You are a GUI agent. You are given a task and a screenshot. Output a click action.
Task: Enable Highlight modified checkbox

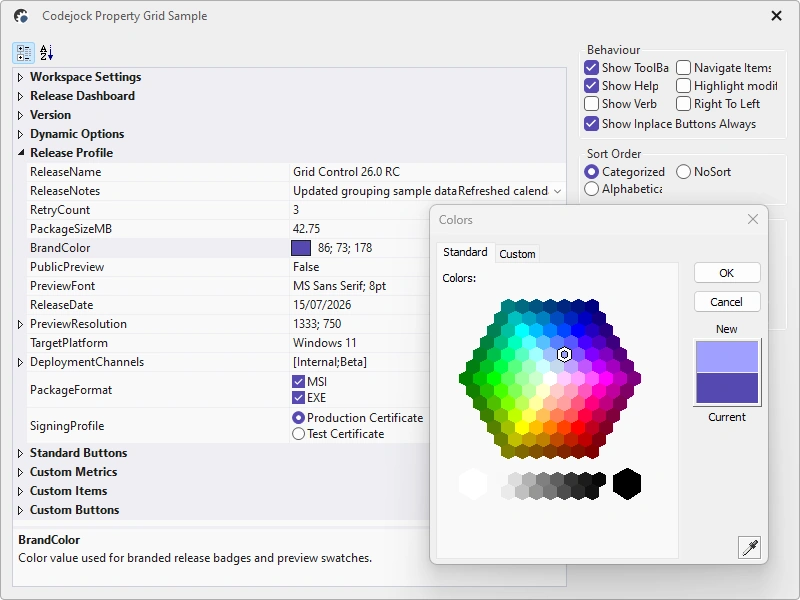683,86
